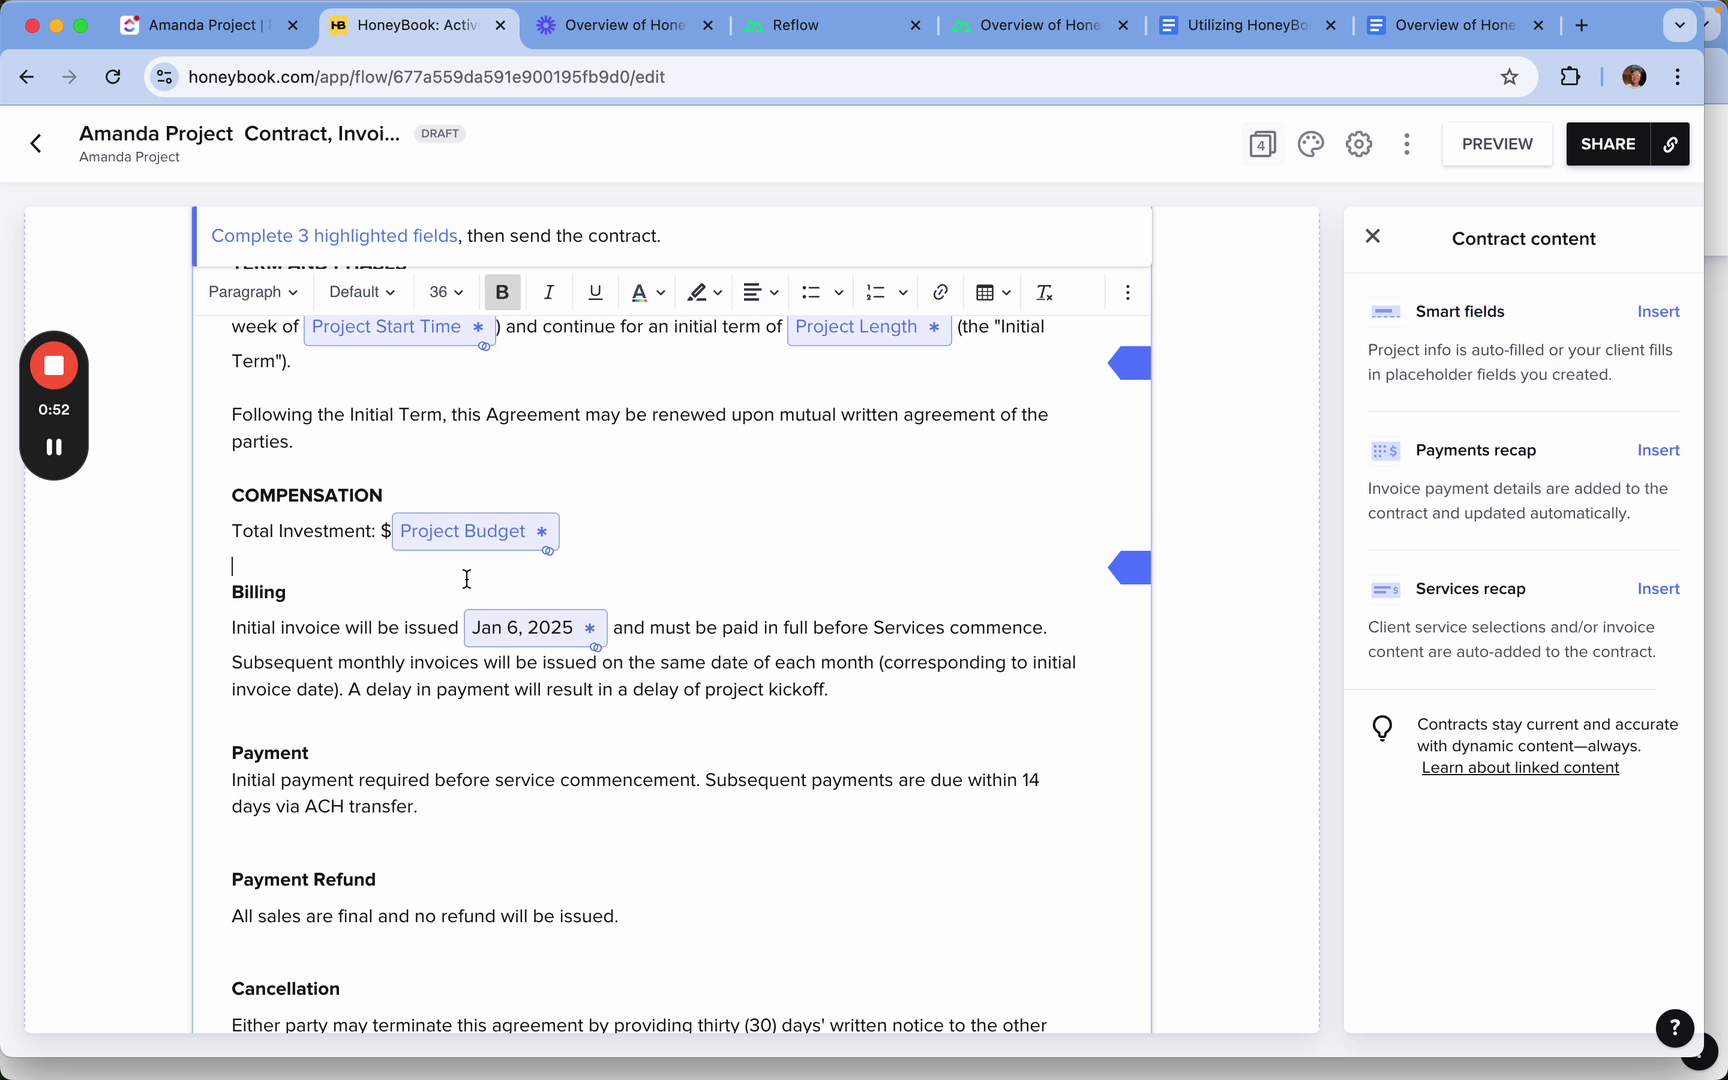Open a new browser tab
Screen dimensions: 1728x1080
click(x=1581, y=25)
